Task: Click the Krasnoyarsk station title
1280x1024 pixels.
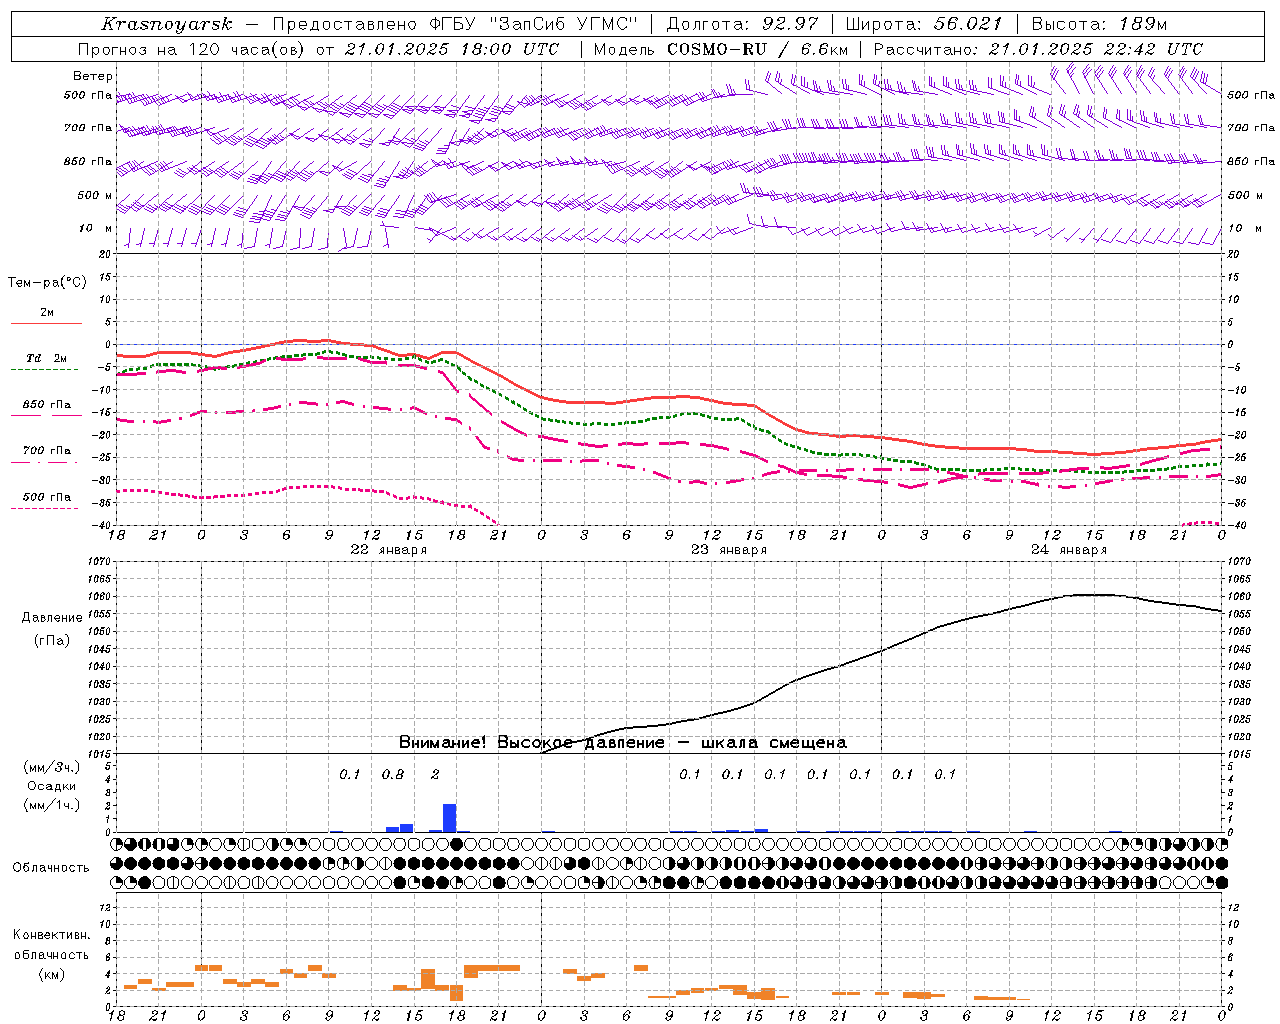Action: click(167, 24)
